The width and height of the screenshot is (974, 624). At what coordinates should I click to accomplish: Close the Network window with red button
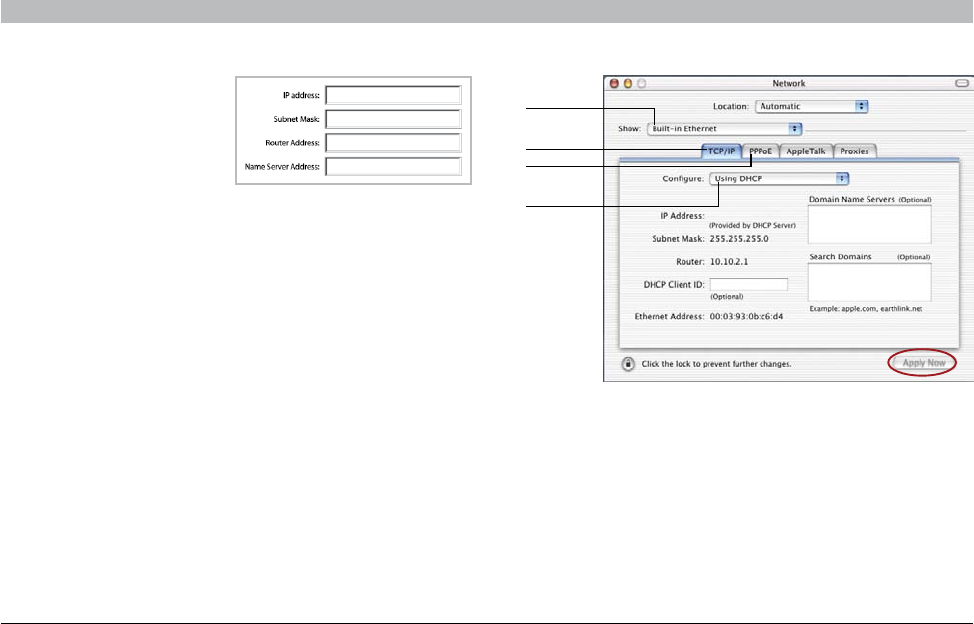coord(614,83)
